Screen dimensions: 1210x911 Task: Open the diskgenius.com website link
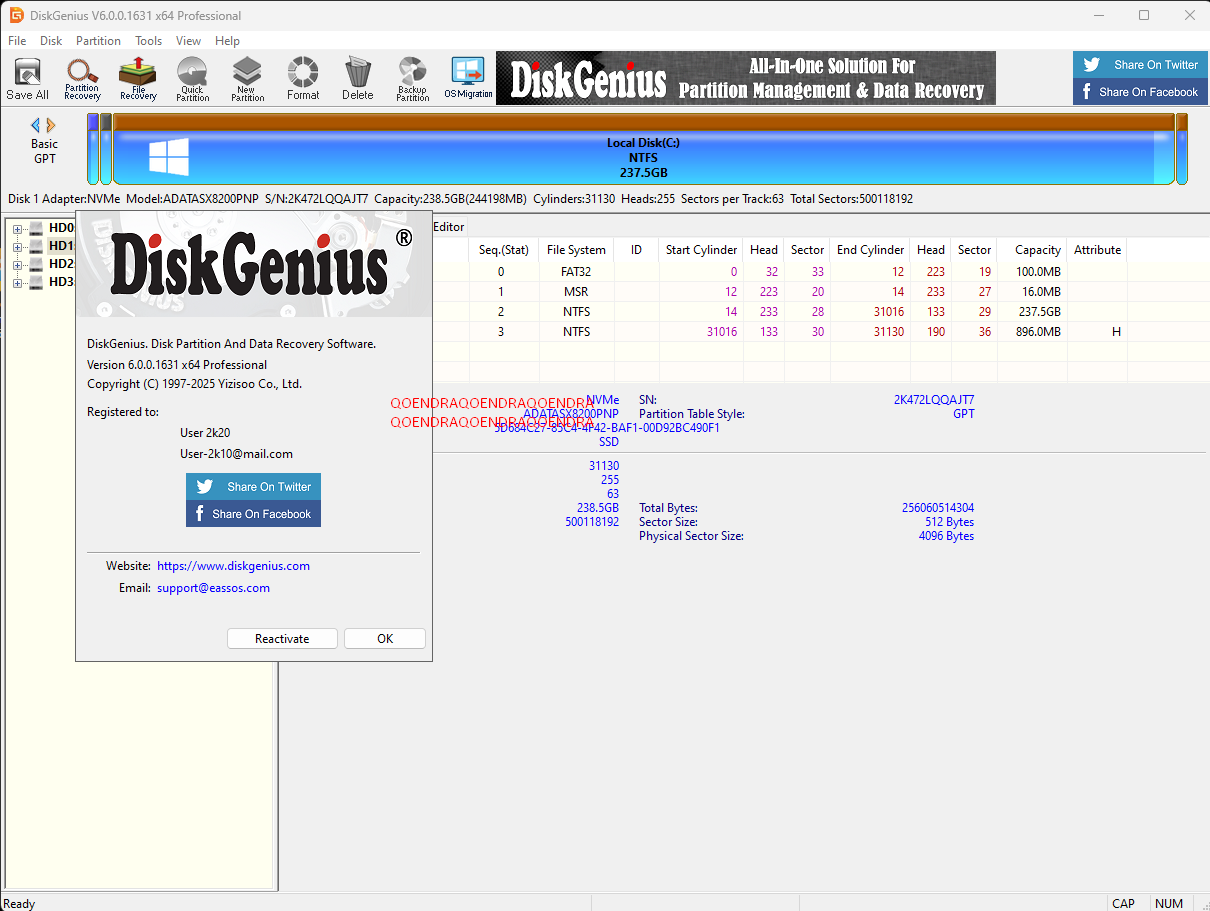pyautogui.click(x=233, y=566)
